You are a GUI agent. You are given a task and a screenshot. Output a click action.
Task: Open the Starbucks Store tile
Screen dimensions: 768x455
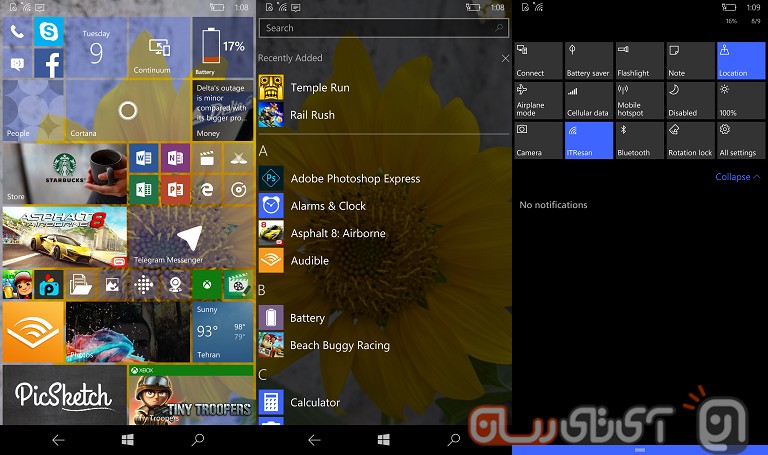pyautogui.click(x=65, y=174)
